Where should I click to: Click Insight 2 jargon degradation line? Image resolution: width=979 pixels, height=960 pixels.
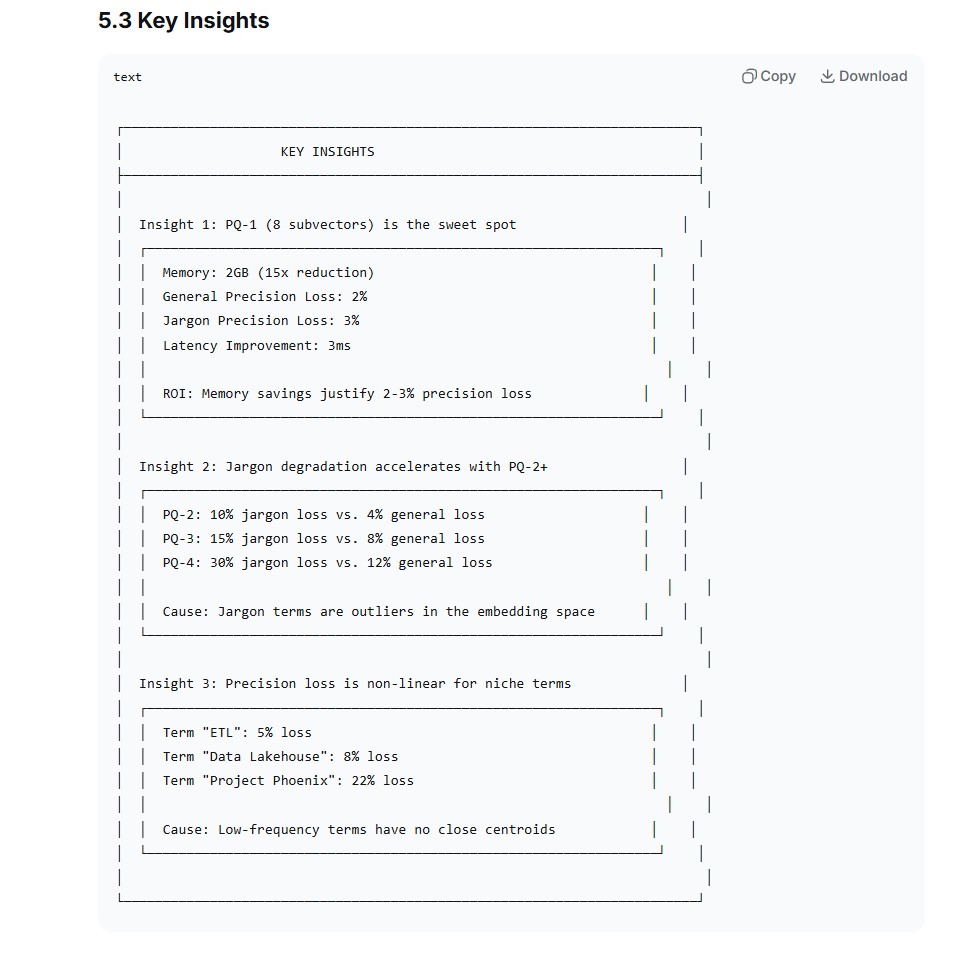343,467
